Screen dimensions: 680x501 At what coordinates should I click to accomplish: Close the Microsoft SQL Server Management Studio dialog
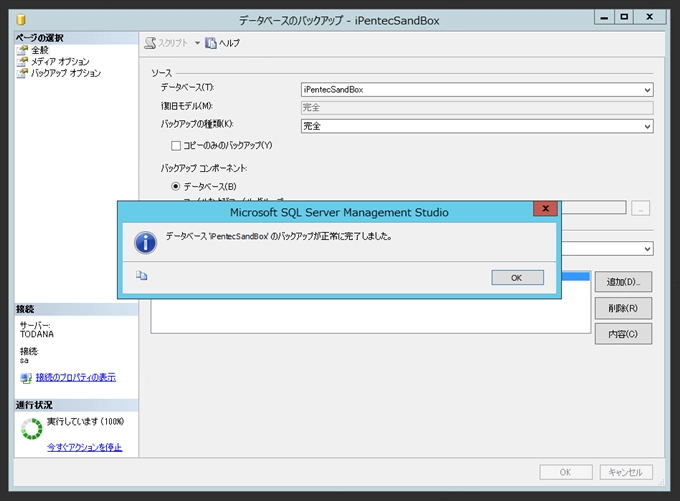pyautogui.click(x=546, y=209)
